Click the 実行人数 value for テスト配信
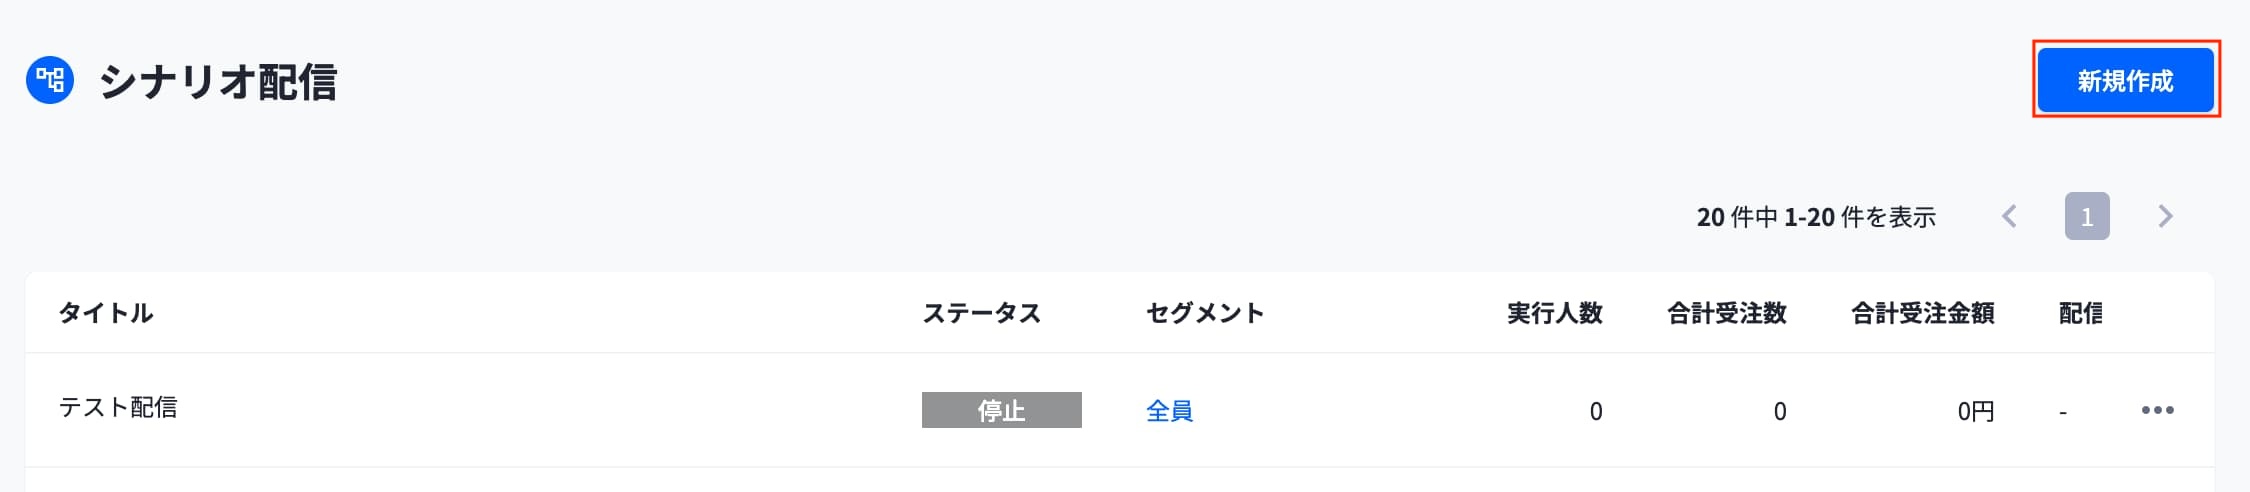The width and height of the screenshot is (2250, 492). pos(1595,411)
